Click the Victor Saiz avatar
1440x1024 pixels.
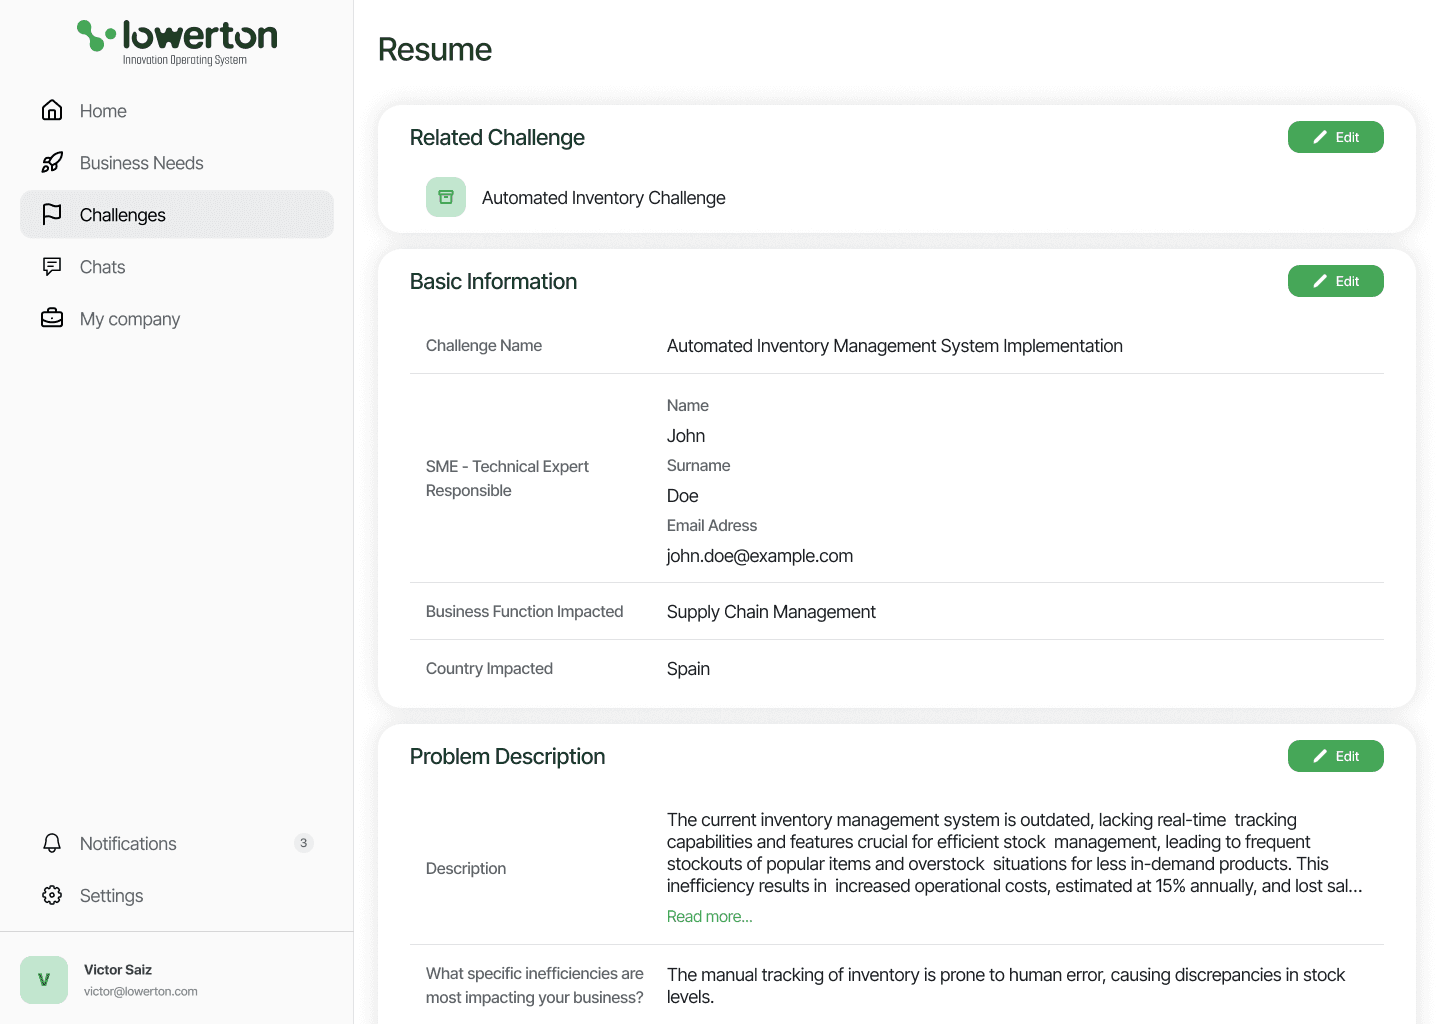point(44,980)
